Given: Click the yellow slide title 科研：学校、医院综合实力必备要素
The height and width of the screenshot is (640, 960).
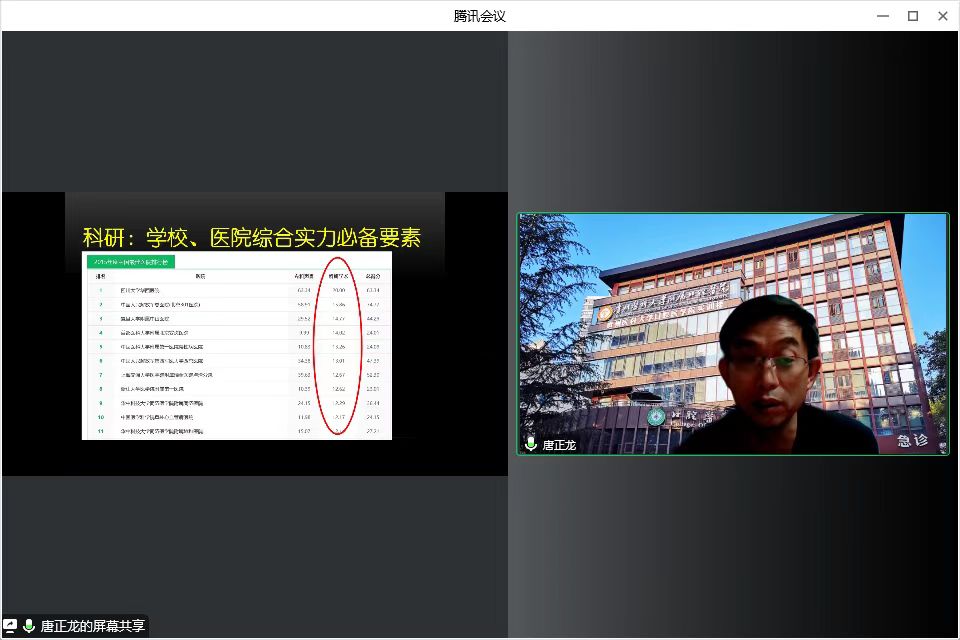Looking at the screenshot, I should click(251, 238).
